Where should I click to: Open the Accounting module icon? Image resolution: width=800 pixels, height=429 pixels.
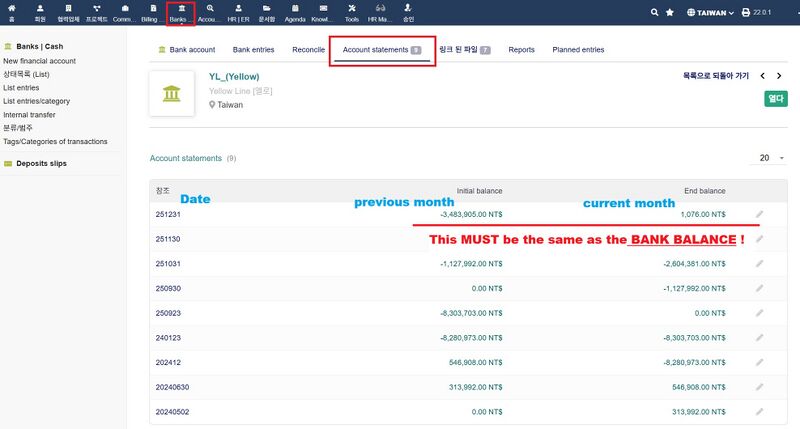pos(210,8)
